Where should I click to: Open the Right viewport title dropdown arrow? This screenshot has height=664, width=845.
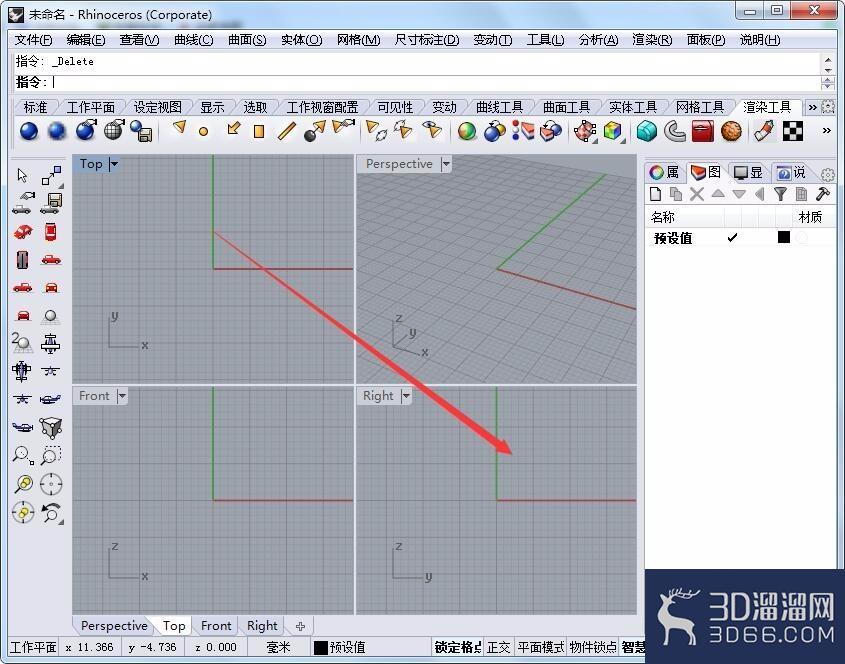pos(406,396)
